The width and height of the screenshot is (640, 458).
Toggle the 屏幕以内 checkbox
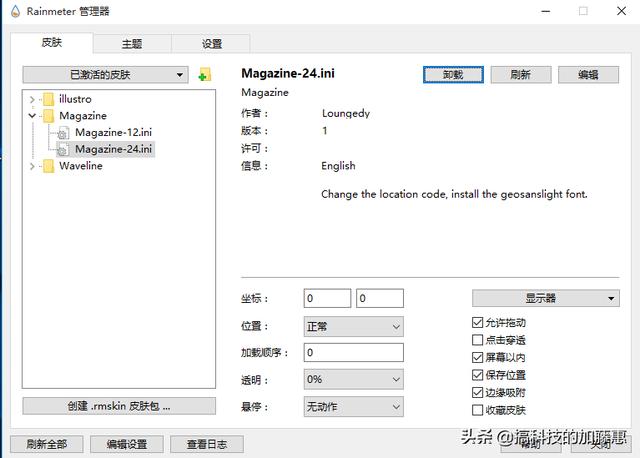(x=477, y=358)
